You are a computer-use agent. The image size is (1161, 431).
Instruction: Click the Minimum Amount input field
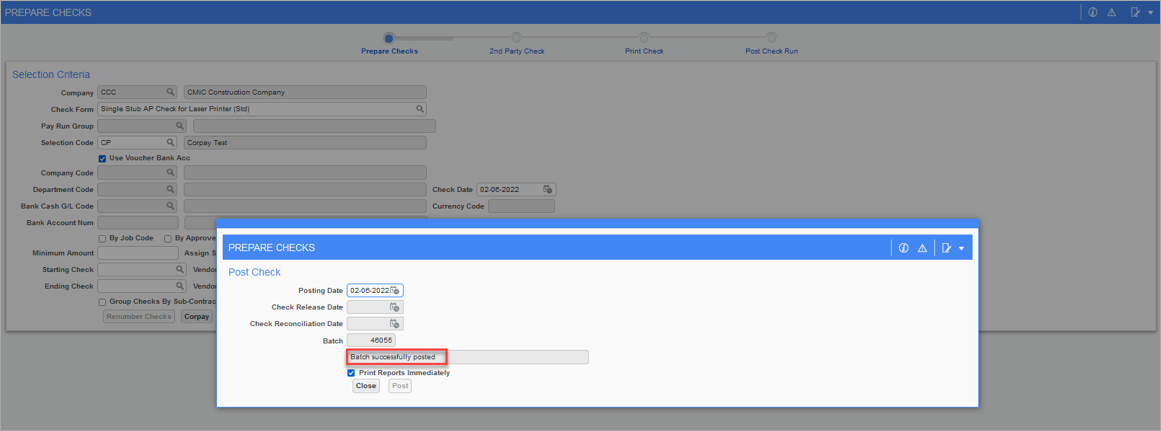coord(138,254)
